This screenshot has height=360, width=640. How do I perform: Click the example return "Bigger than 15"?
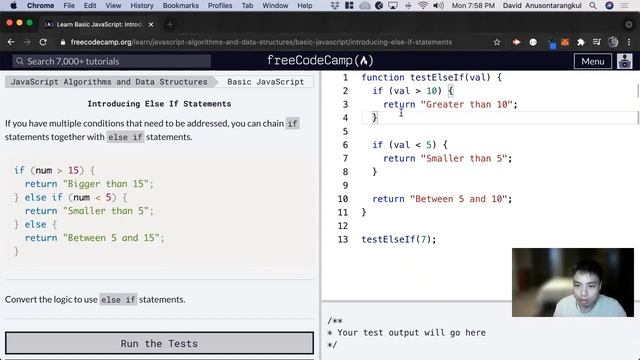[89, 184]
